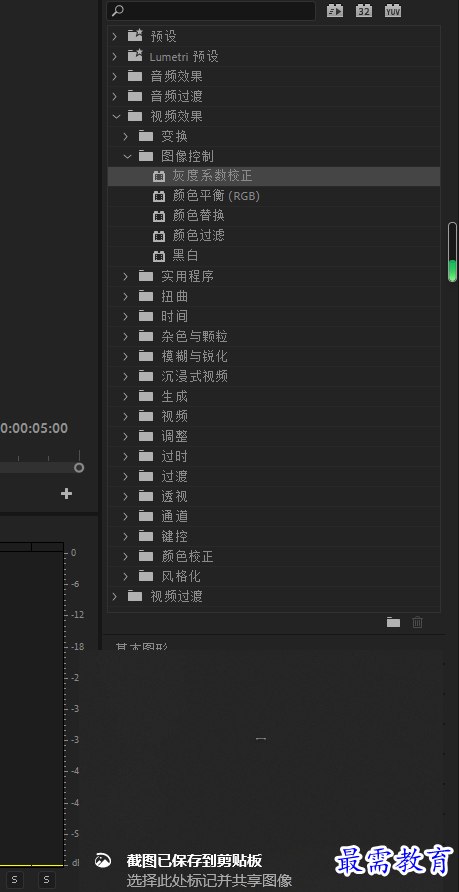The width and height of the screenshot is (459, 892).
Task: Click the delete custom items trash icon
Action: (x=417, y=622)
